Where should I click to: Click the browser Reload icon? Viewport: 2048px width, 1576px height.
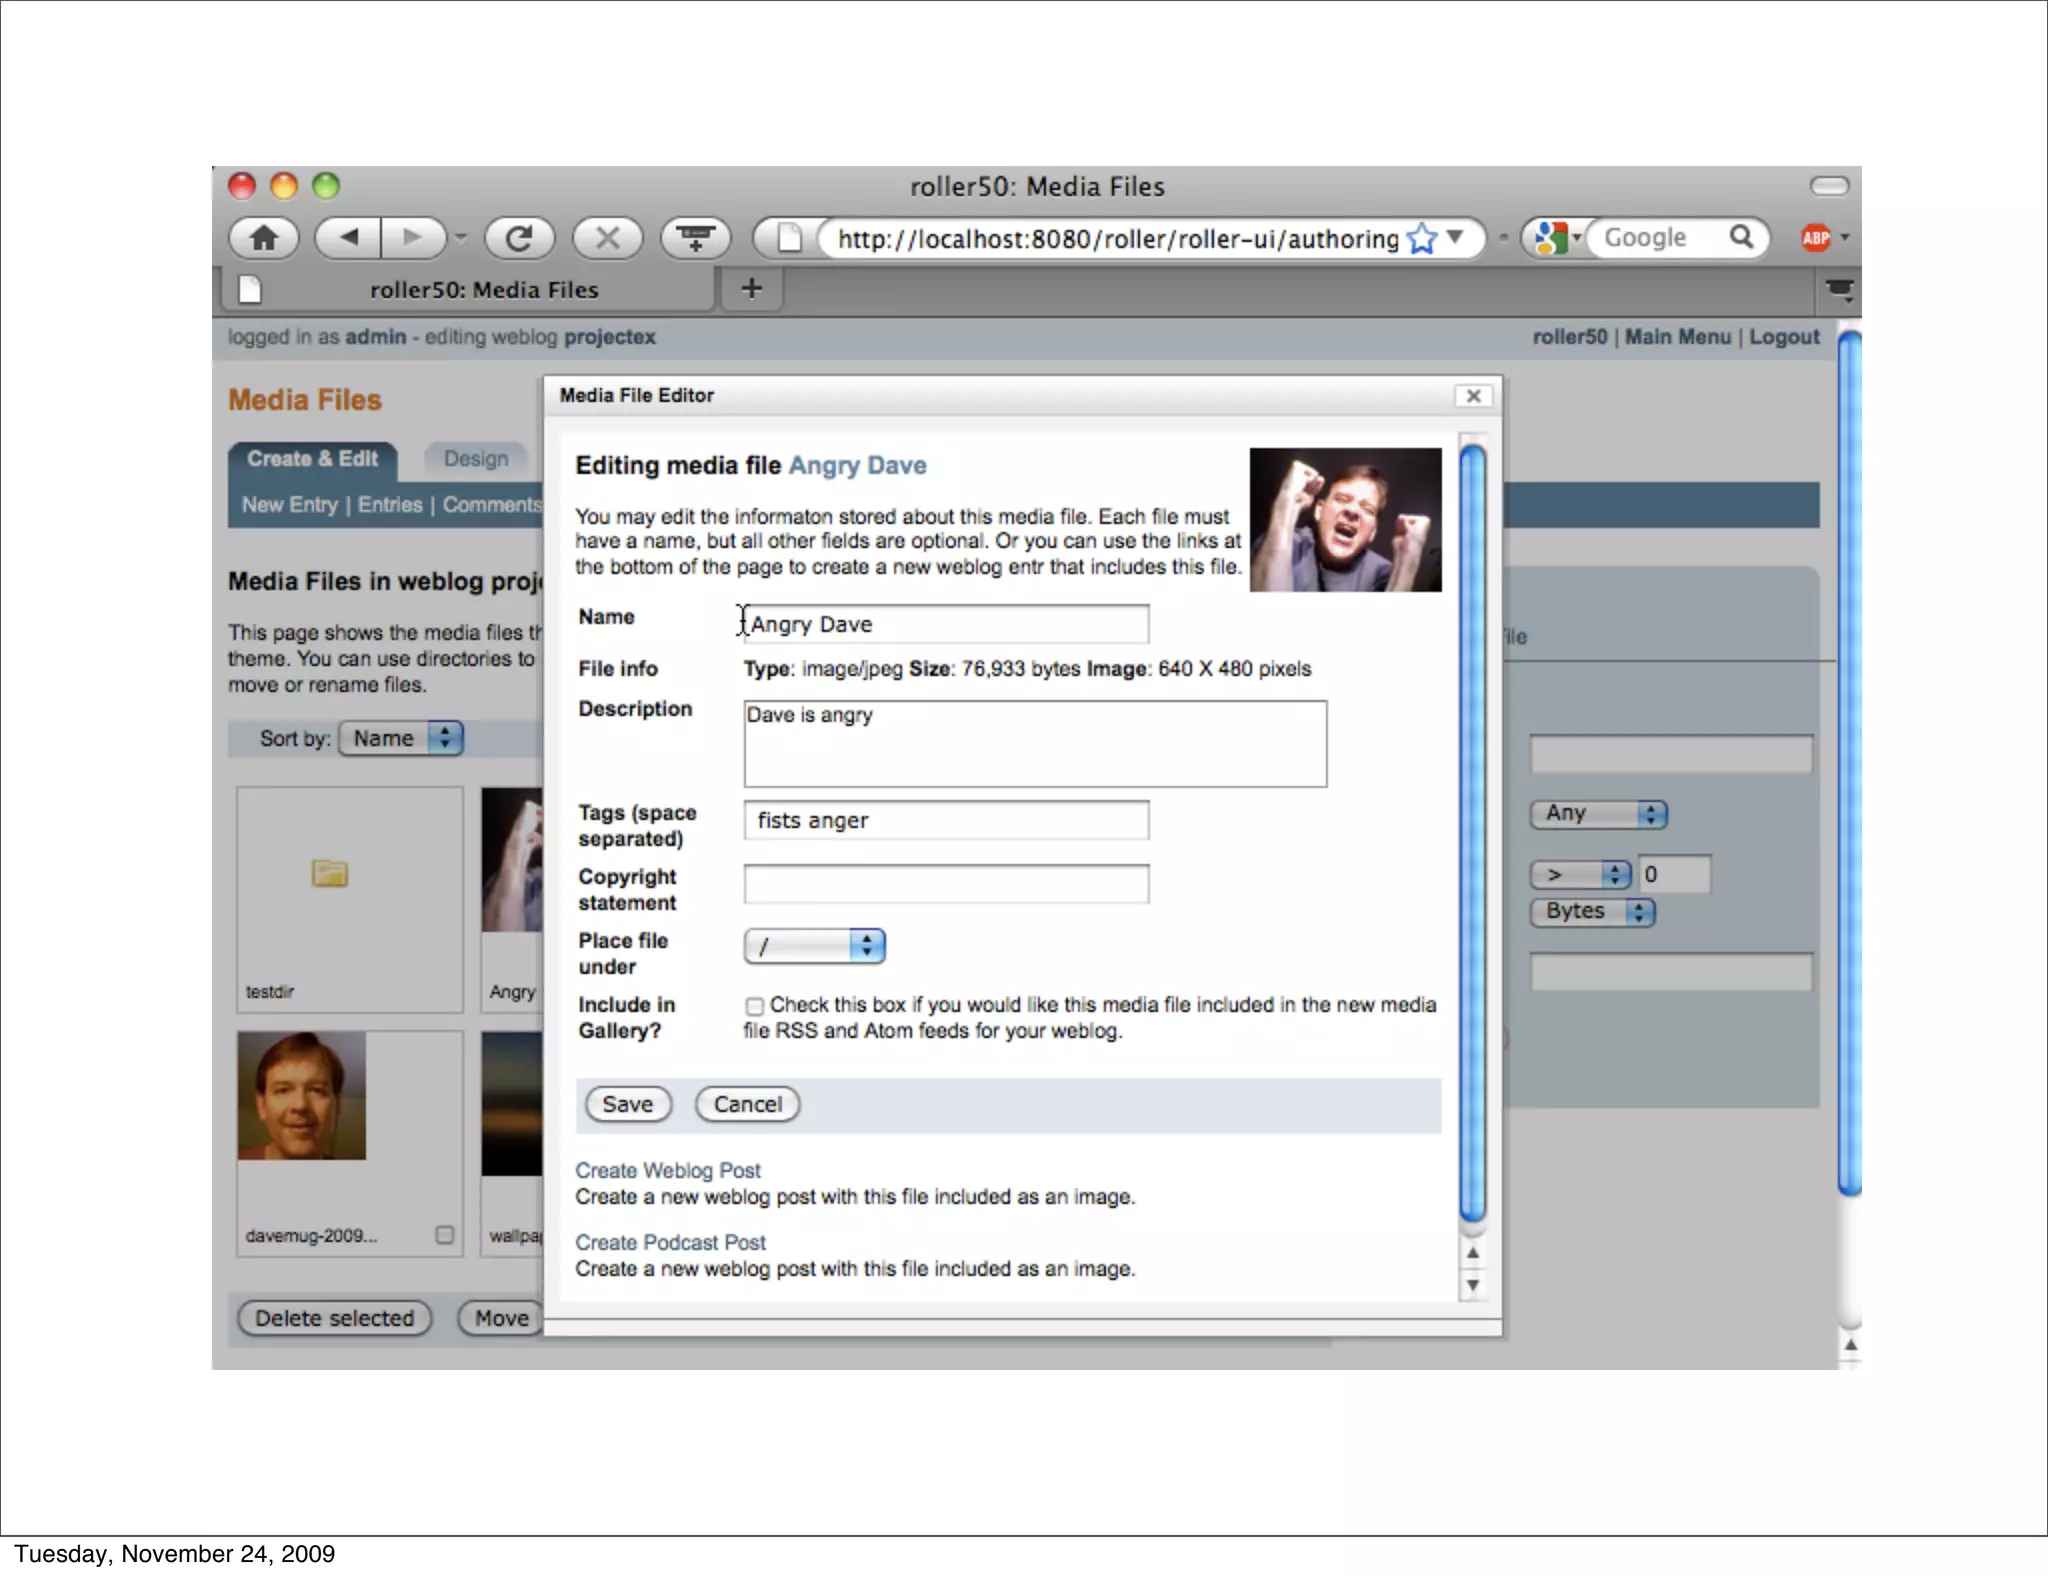pyautogui.click(x=519, y=238)
